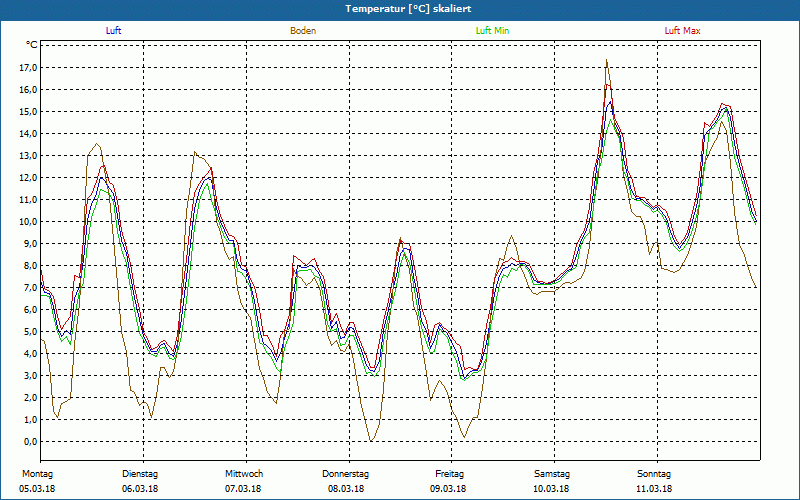Click the 15,0 y-axis value

point(29,112)
